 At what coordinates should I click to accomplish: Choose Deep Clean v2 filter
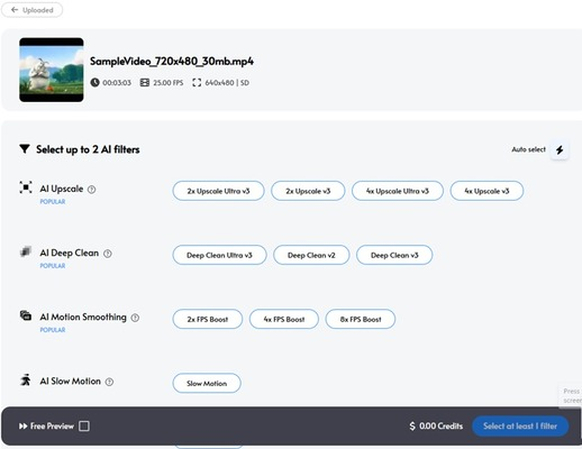click(x=311, y=255)
